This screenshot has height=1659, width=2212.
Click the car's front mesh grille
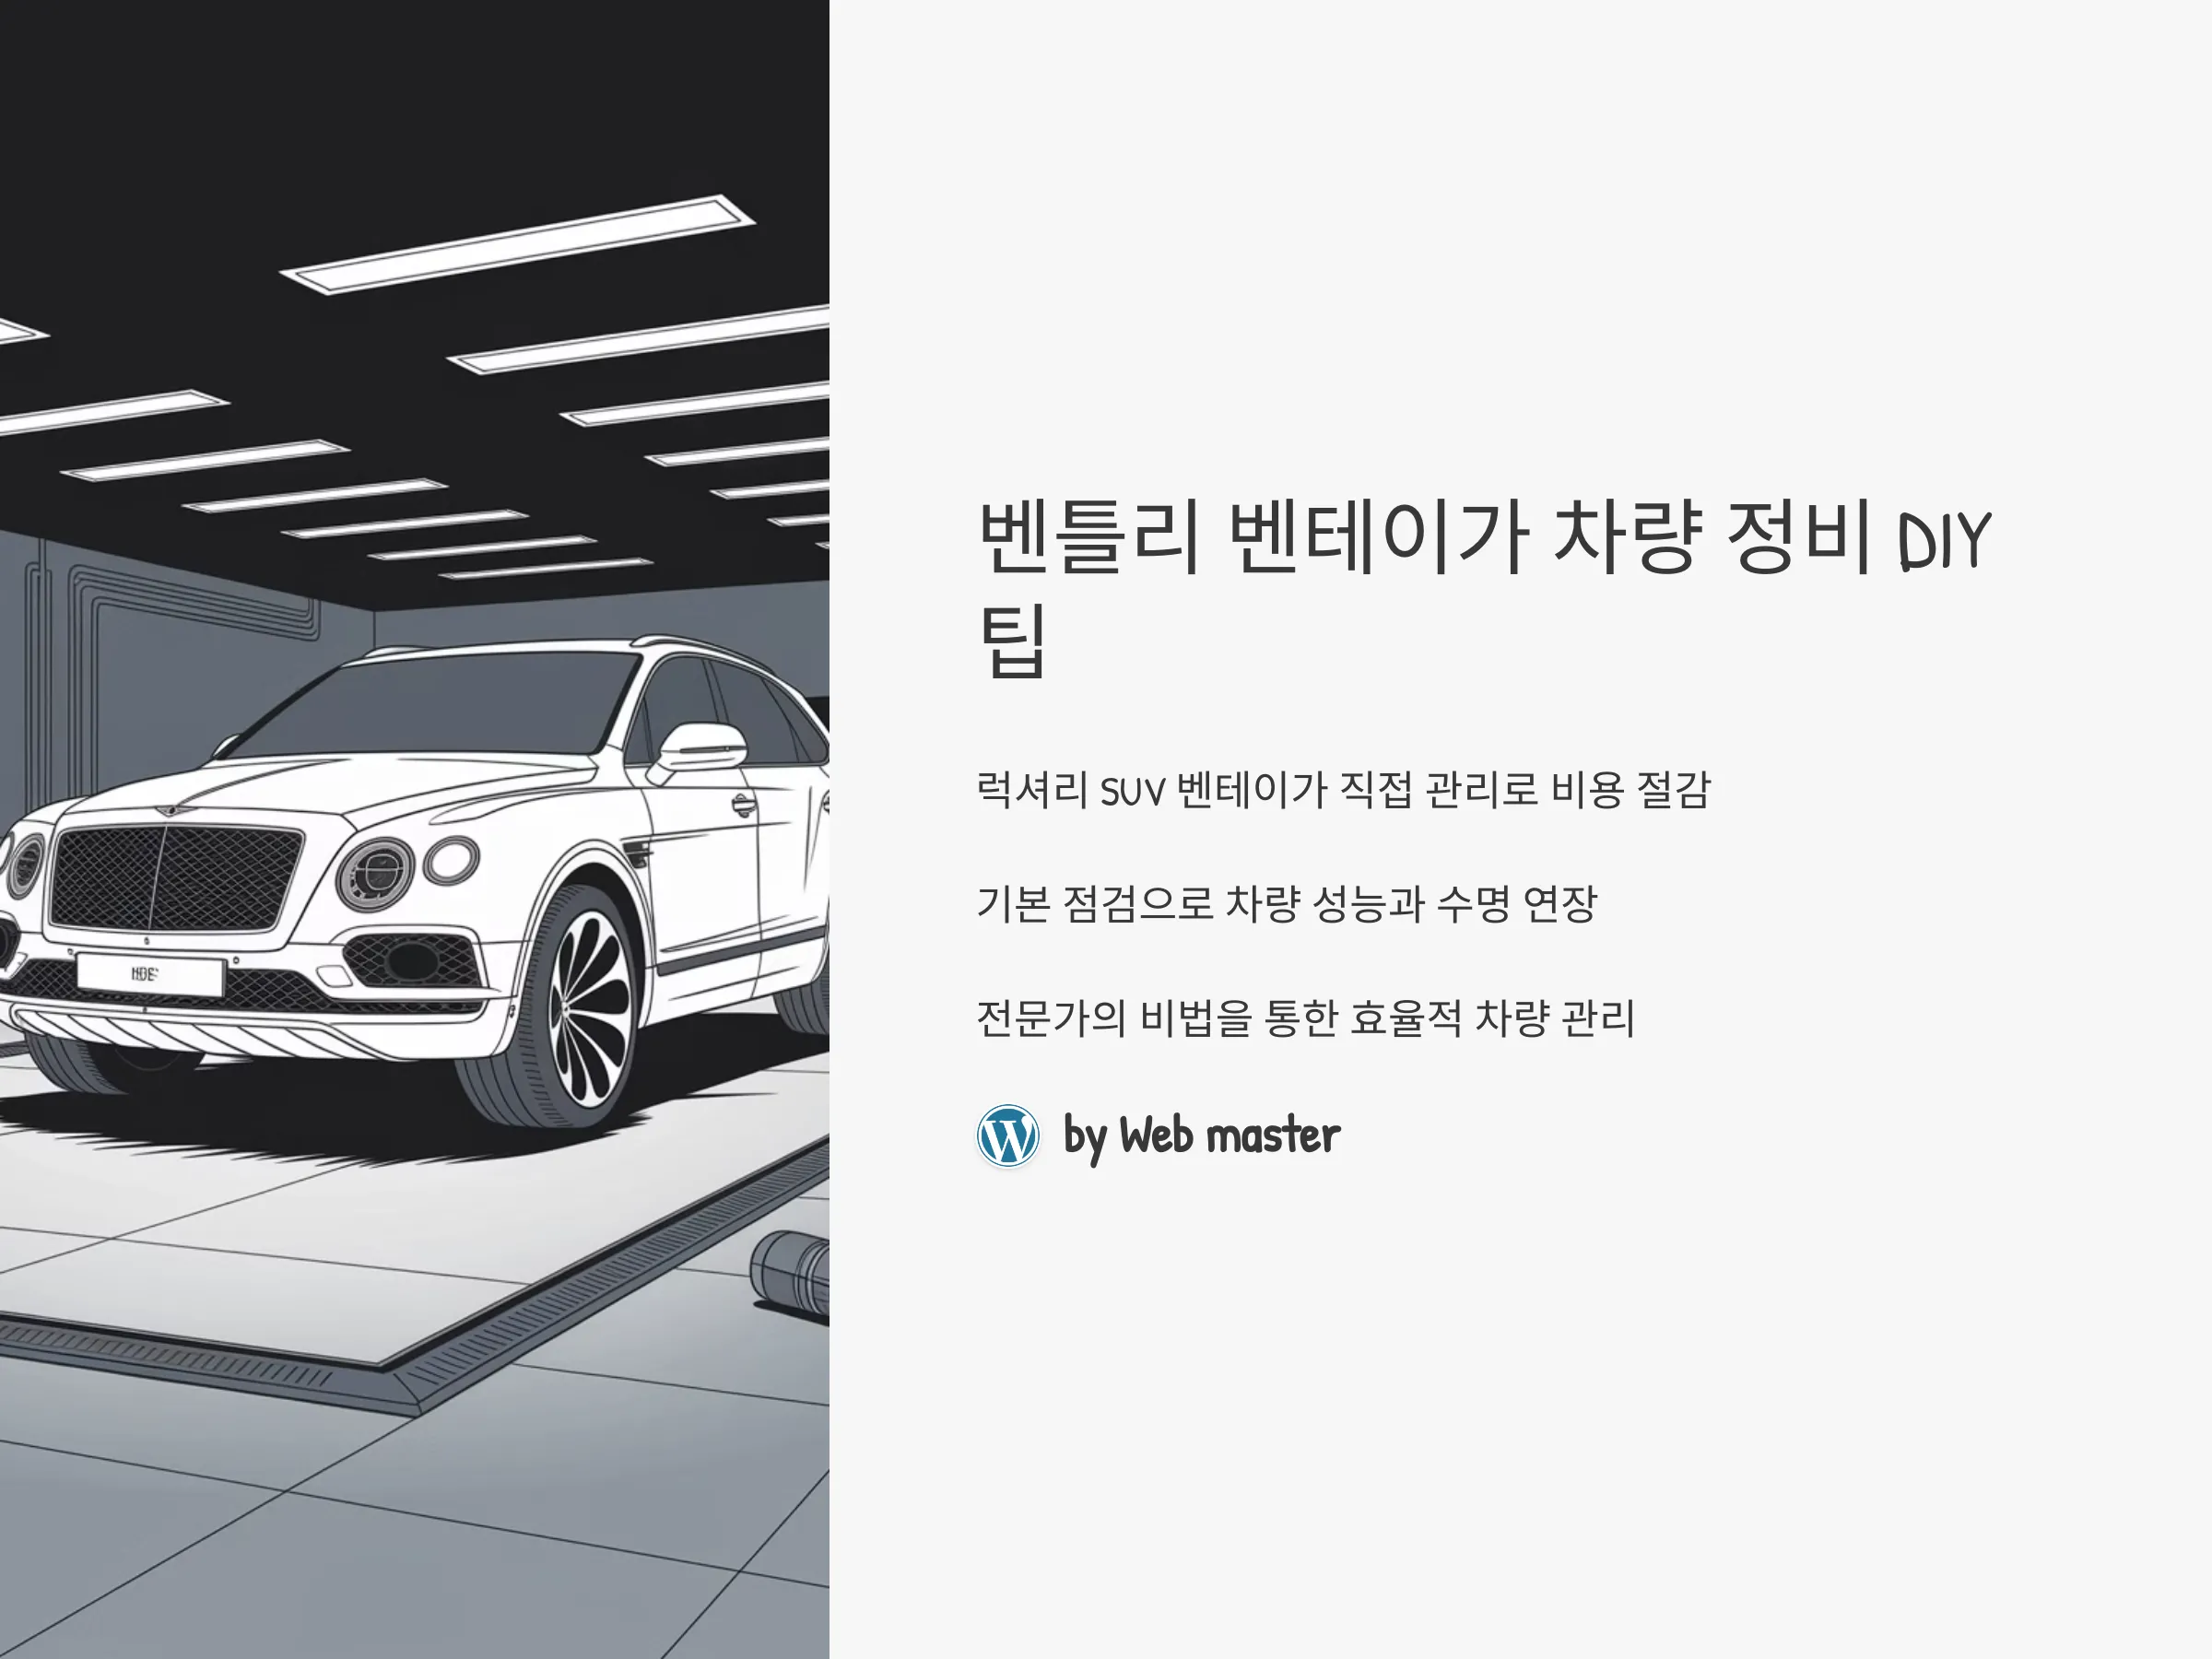tap(175, 876)
